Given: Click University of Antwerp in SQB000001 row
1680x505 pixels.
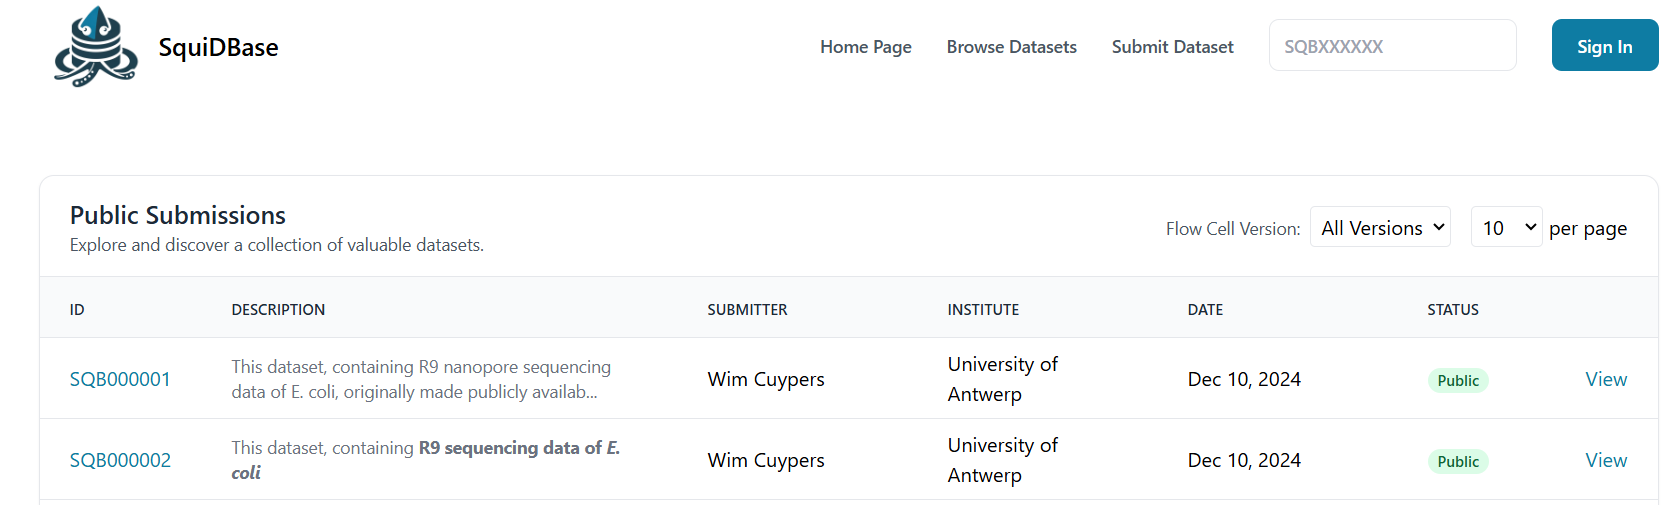Looking at the screenshot, I should [x=1003, y=379].
